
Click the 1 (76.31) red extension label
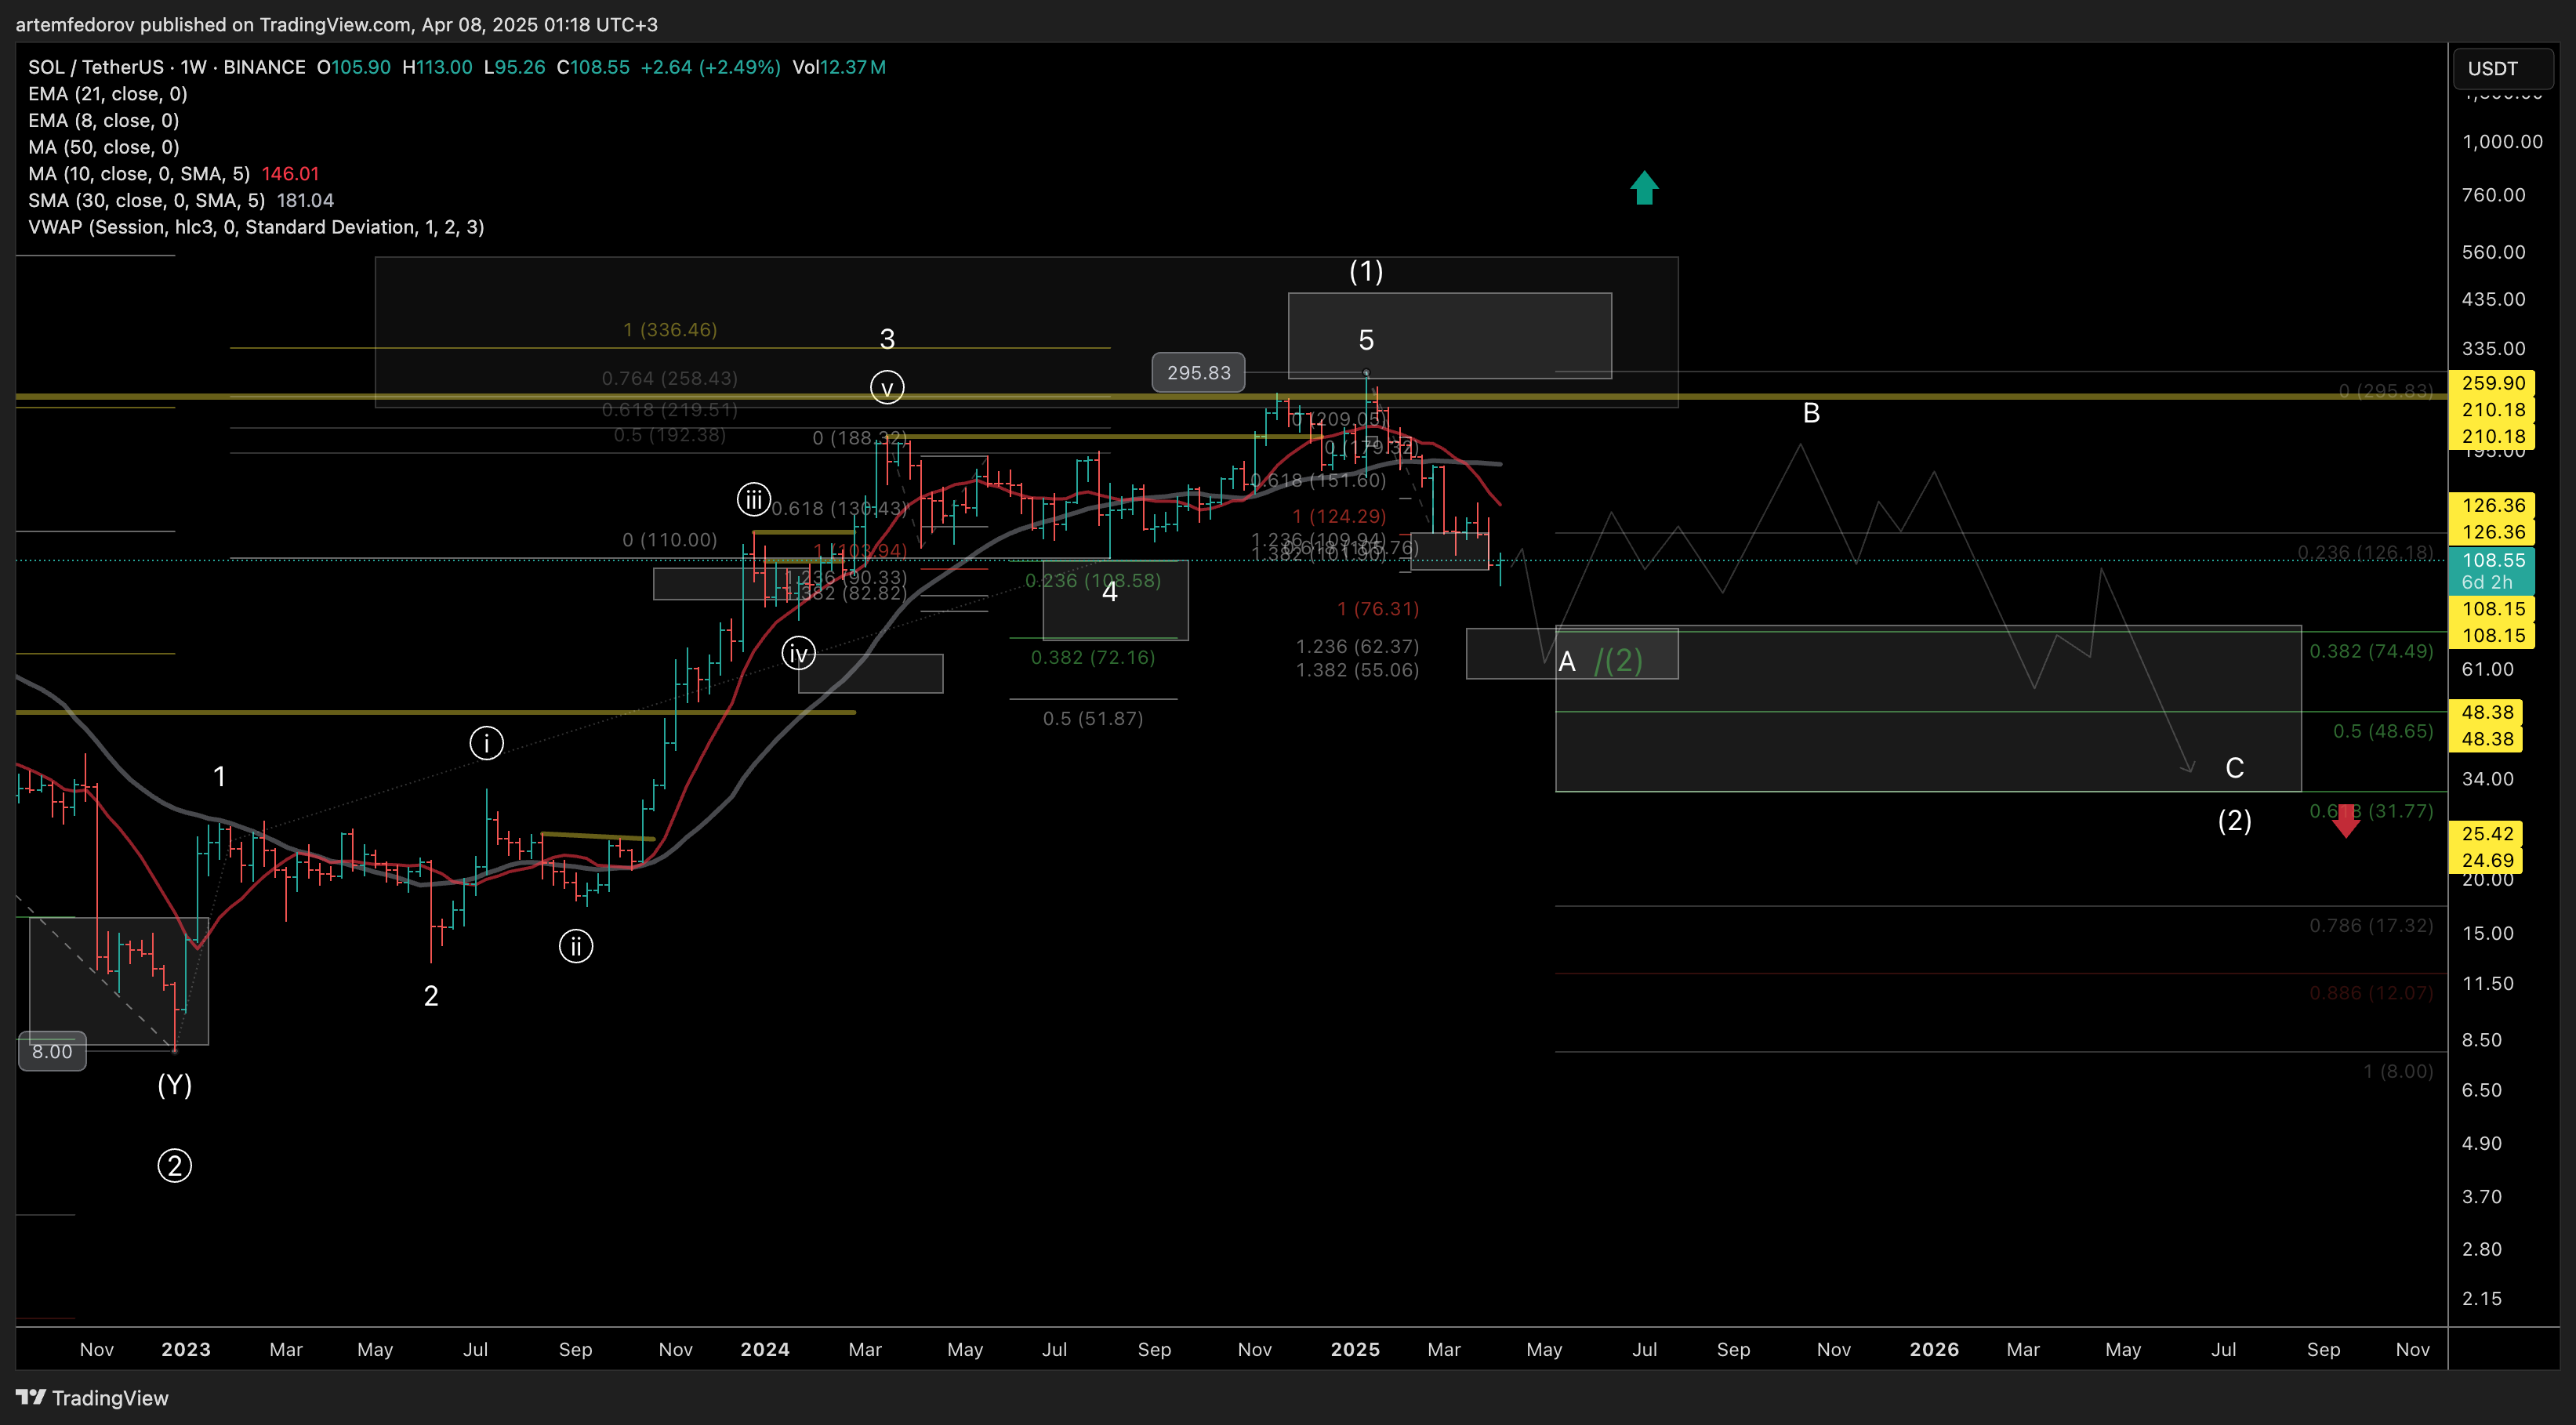[1378, 608]
